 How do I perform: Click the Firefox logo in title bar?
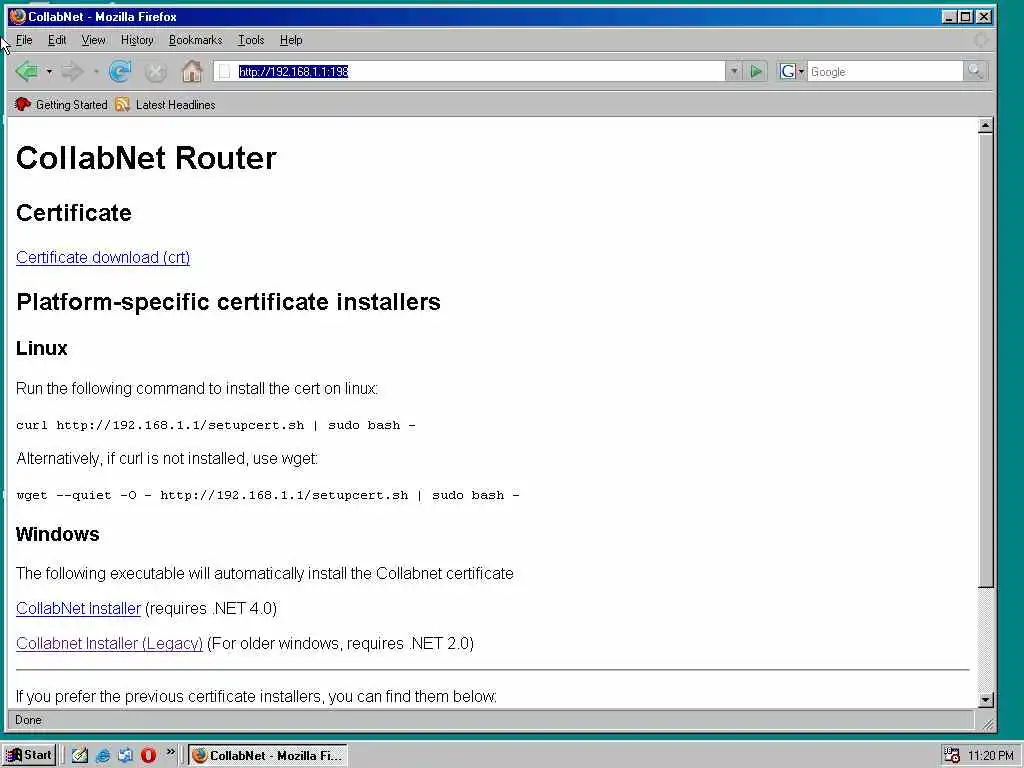[18, 16]
